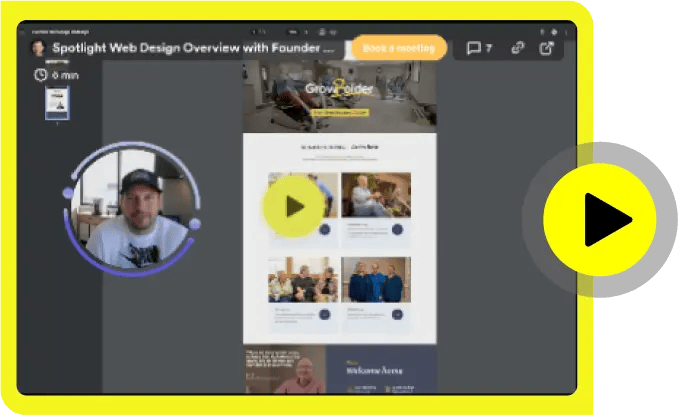Open the comments icon showing 7
Screen dimensions: 678x415
pyautogui.click(x=479, y=48)
